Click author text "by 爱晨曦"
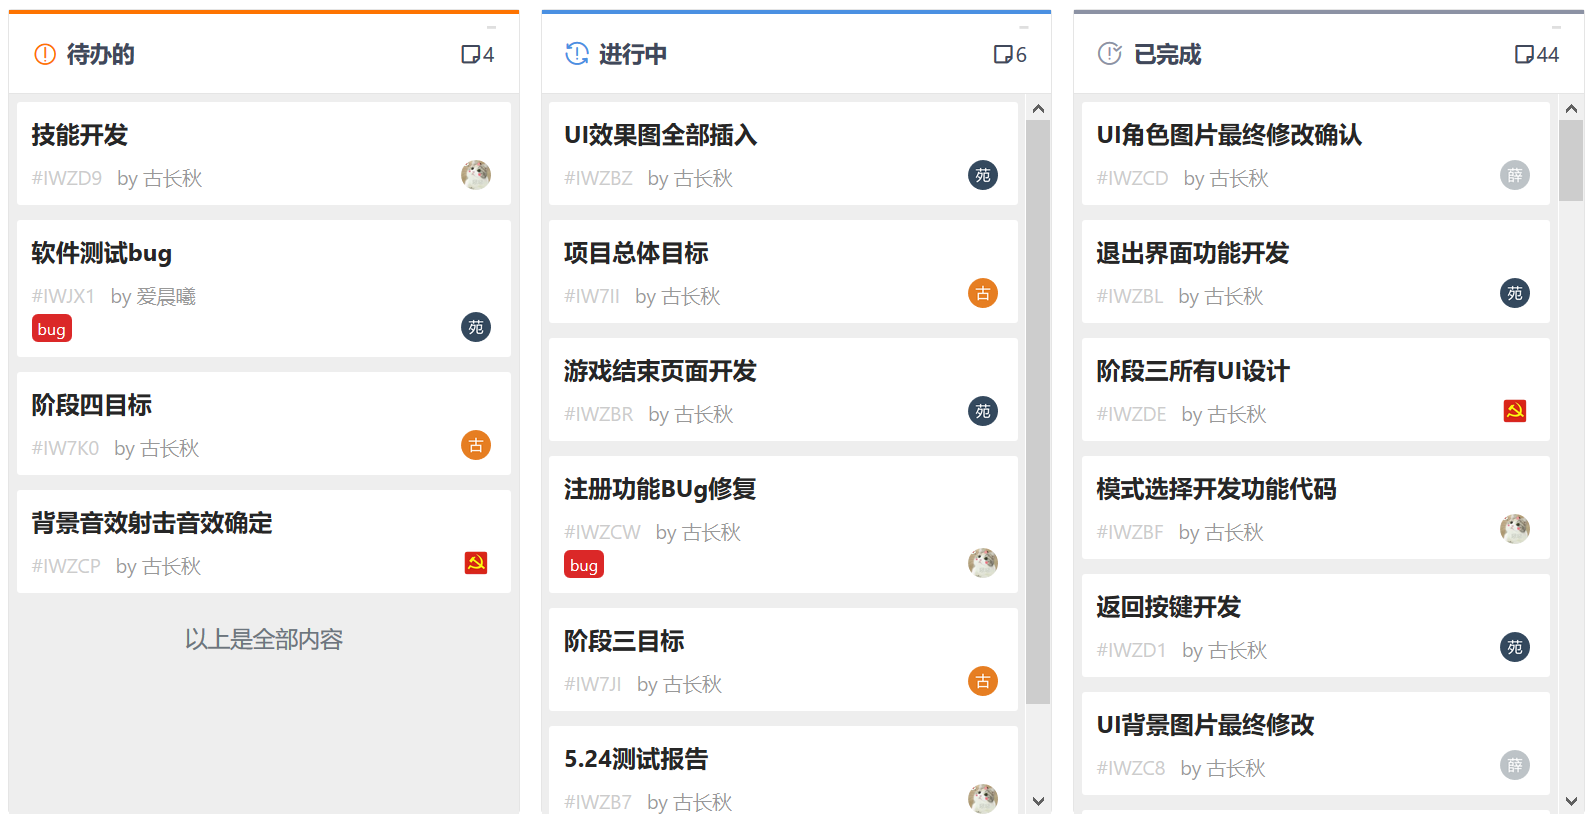 153,296
